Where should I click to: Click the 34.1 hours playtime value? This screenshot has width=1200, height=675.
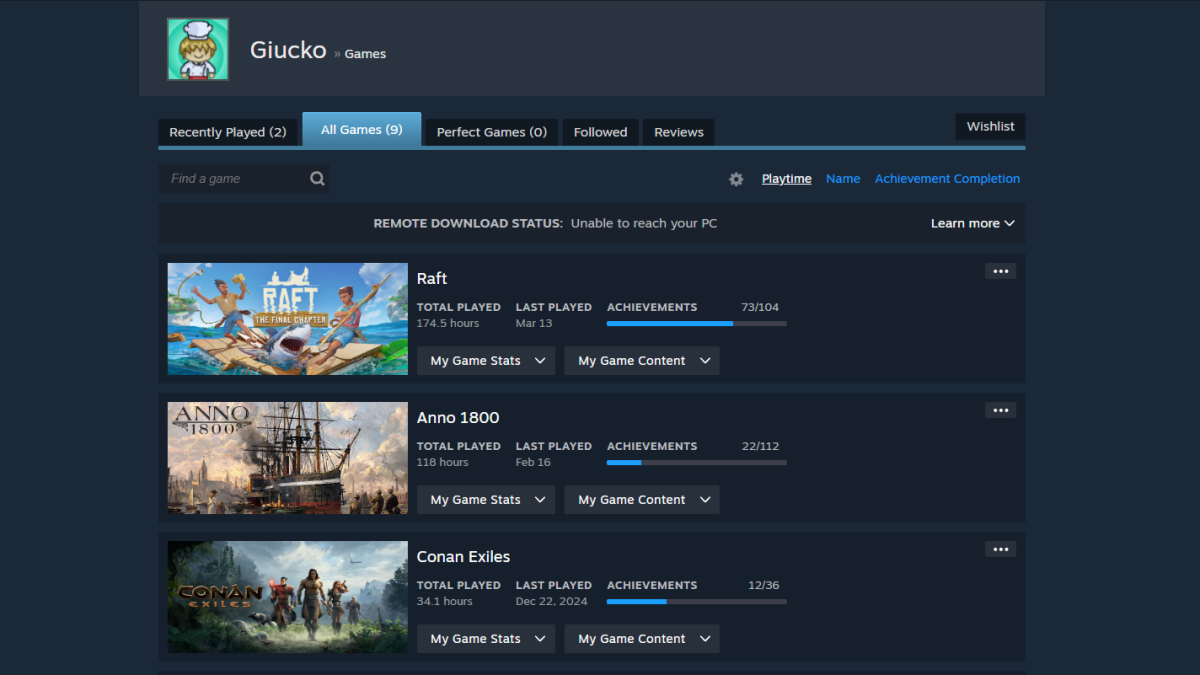pos(445,602)
